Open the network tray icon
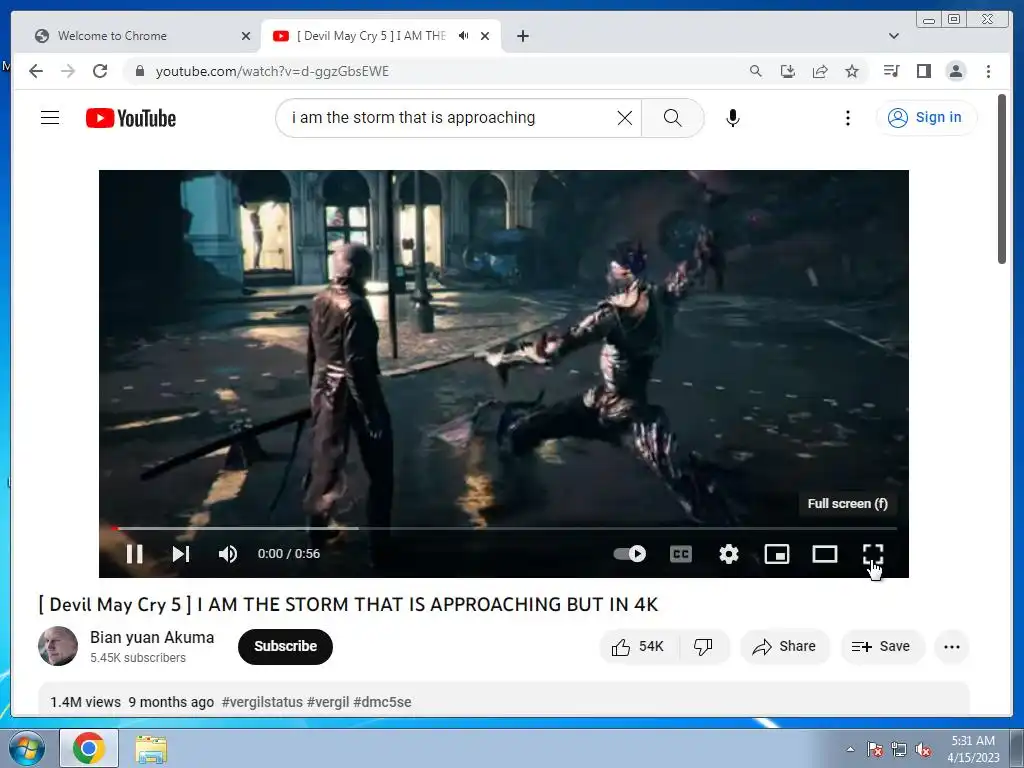 tap(899, 750)
